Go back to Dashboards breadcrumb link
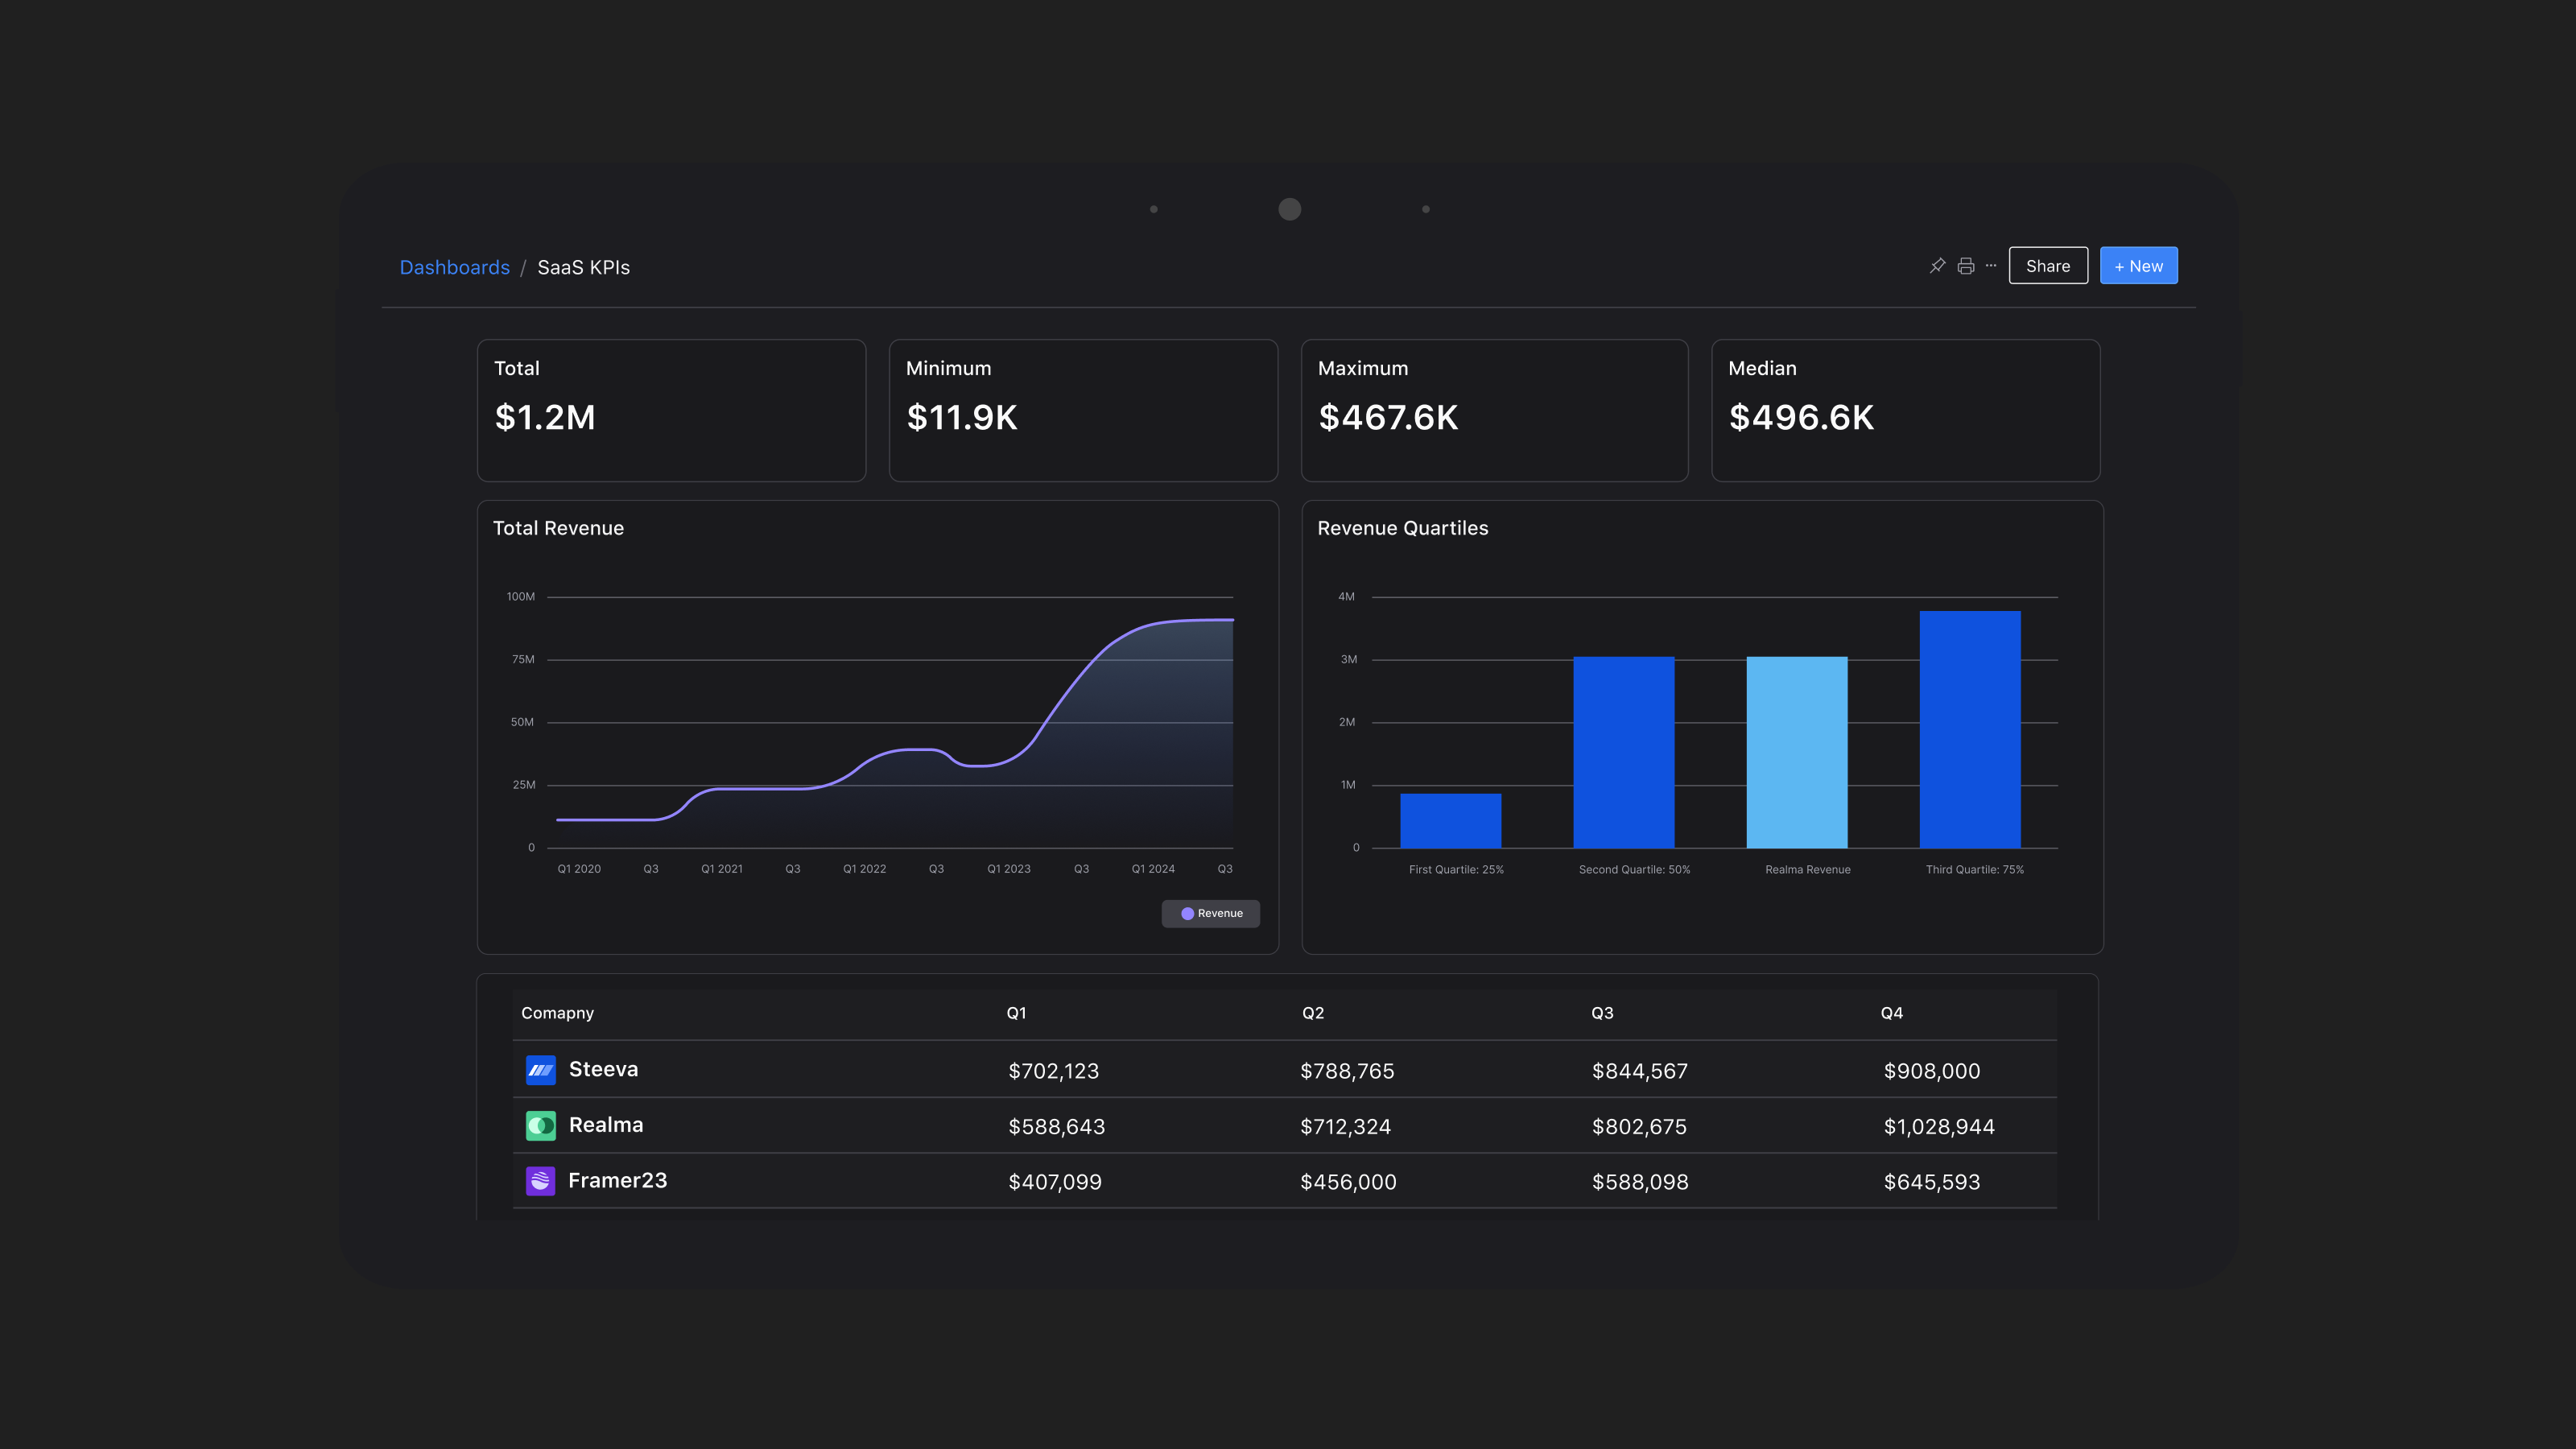The image size is (2576, 1449). tap(454, 268)
